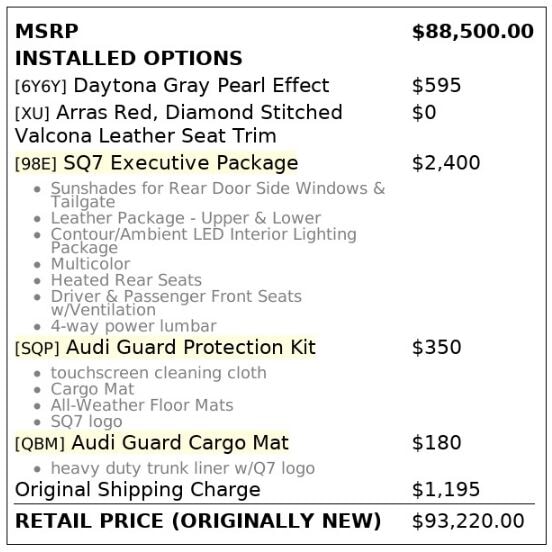Click the $350 protection kit price
The width and height of the screenshot is (552, 552).
tap(437, 347)
